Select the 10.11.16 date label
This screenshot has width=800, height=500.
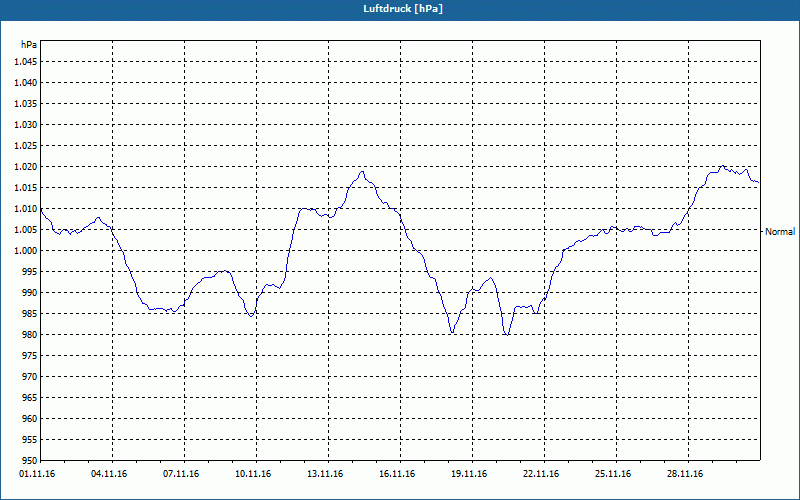tap(253, 474)
